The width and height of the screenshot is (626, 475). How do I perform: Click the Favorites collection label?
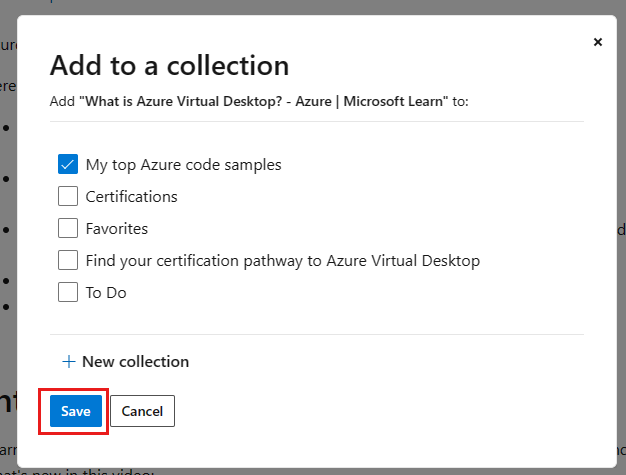pyautogui.click(x=116, y=228)
